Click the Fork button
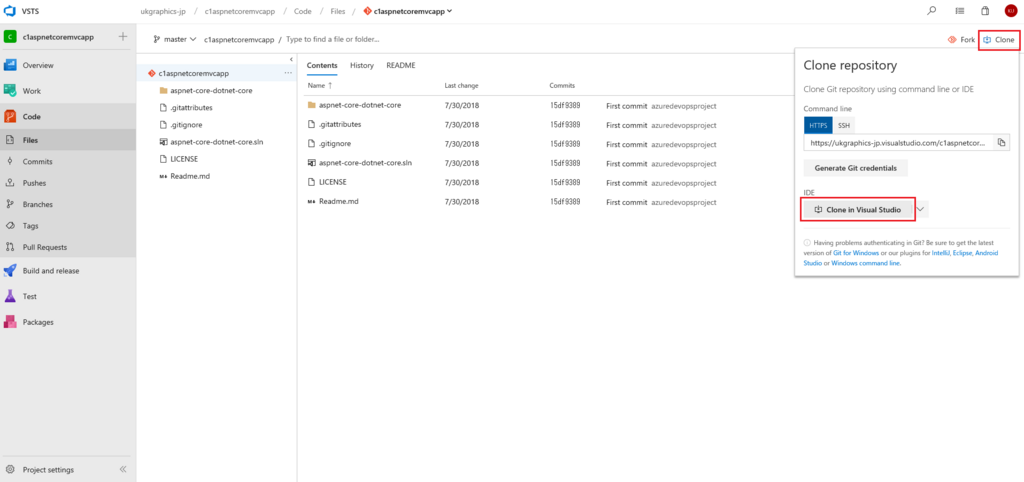 (x=961, y=40)
